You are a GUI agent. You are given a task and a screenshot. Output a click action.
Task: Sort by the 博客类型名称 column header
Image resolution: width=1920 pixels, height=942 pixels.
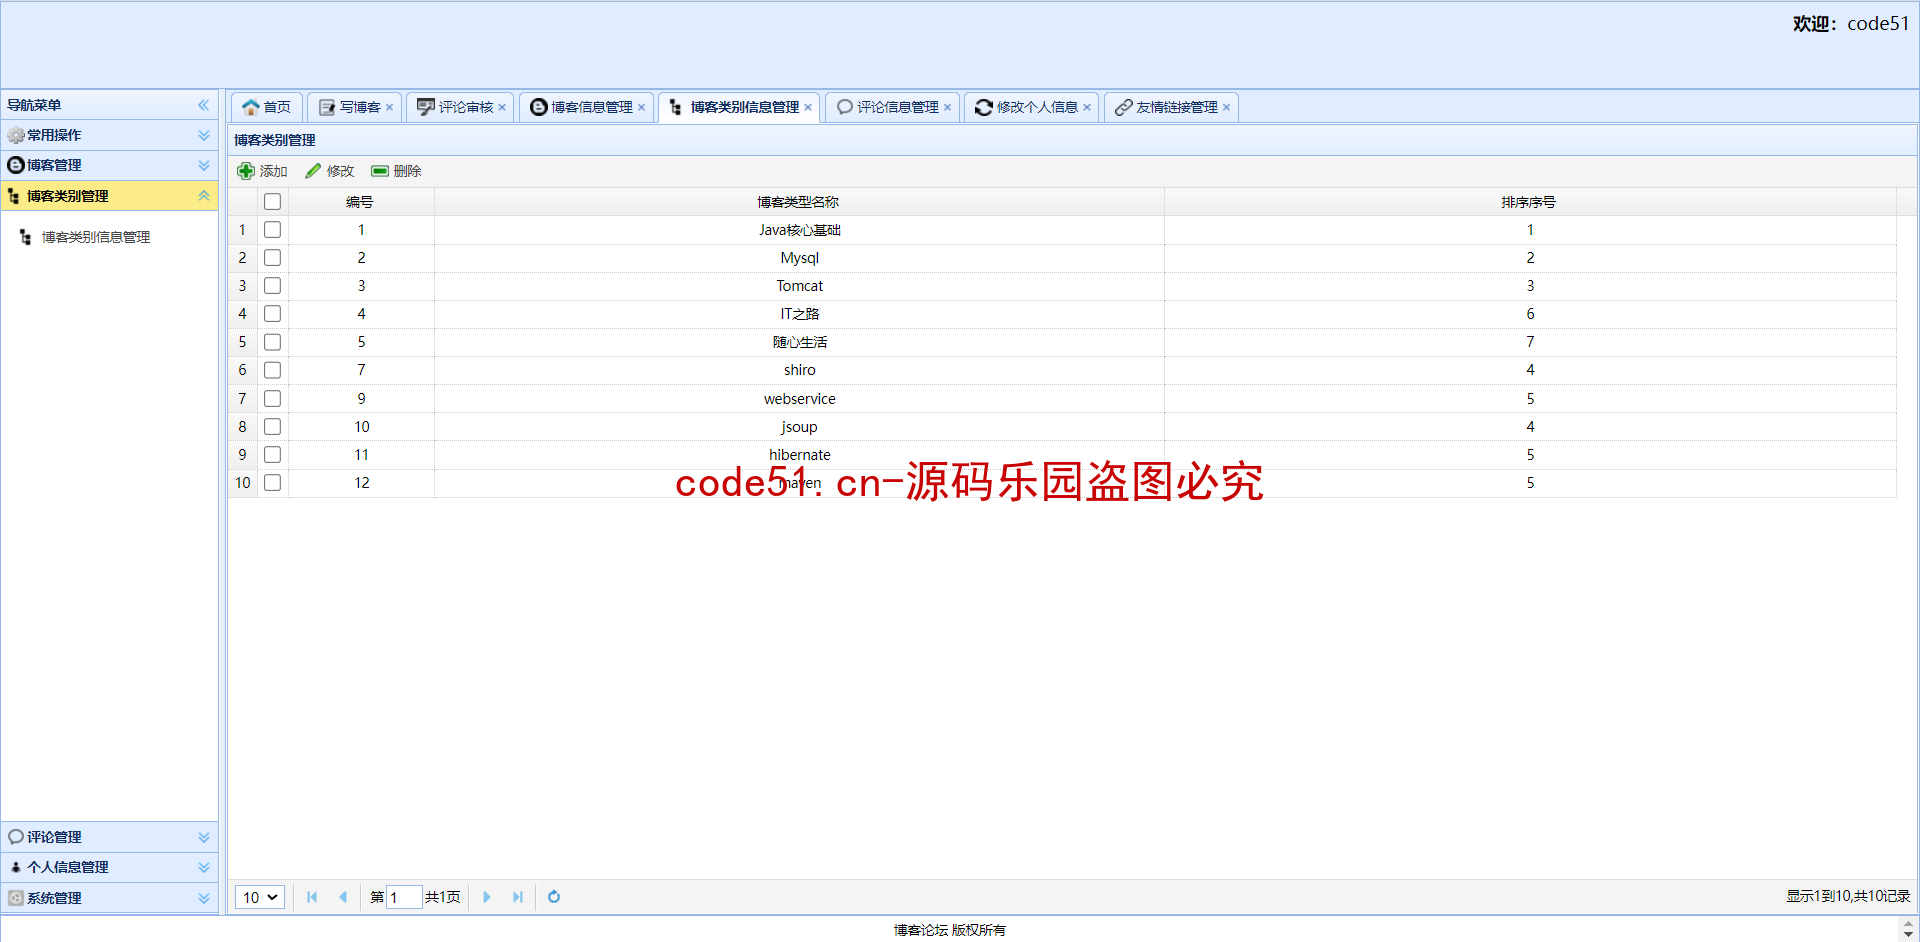[799, 202]
